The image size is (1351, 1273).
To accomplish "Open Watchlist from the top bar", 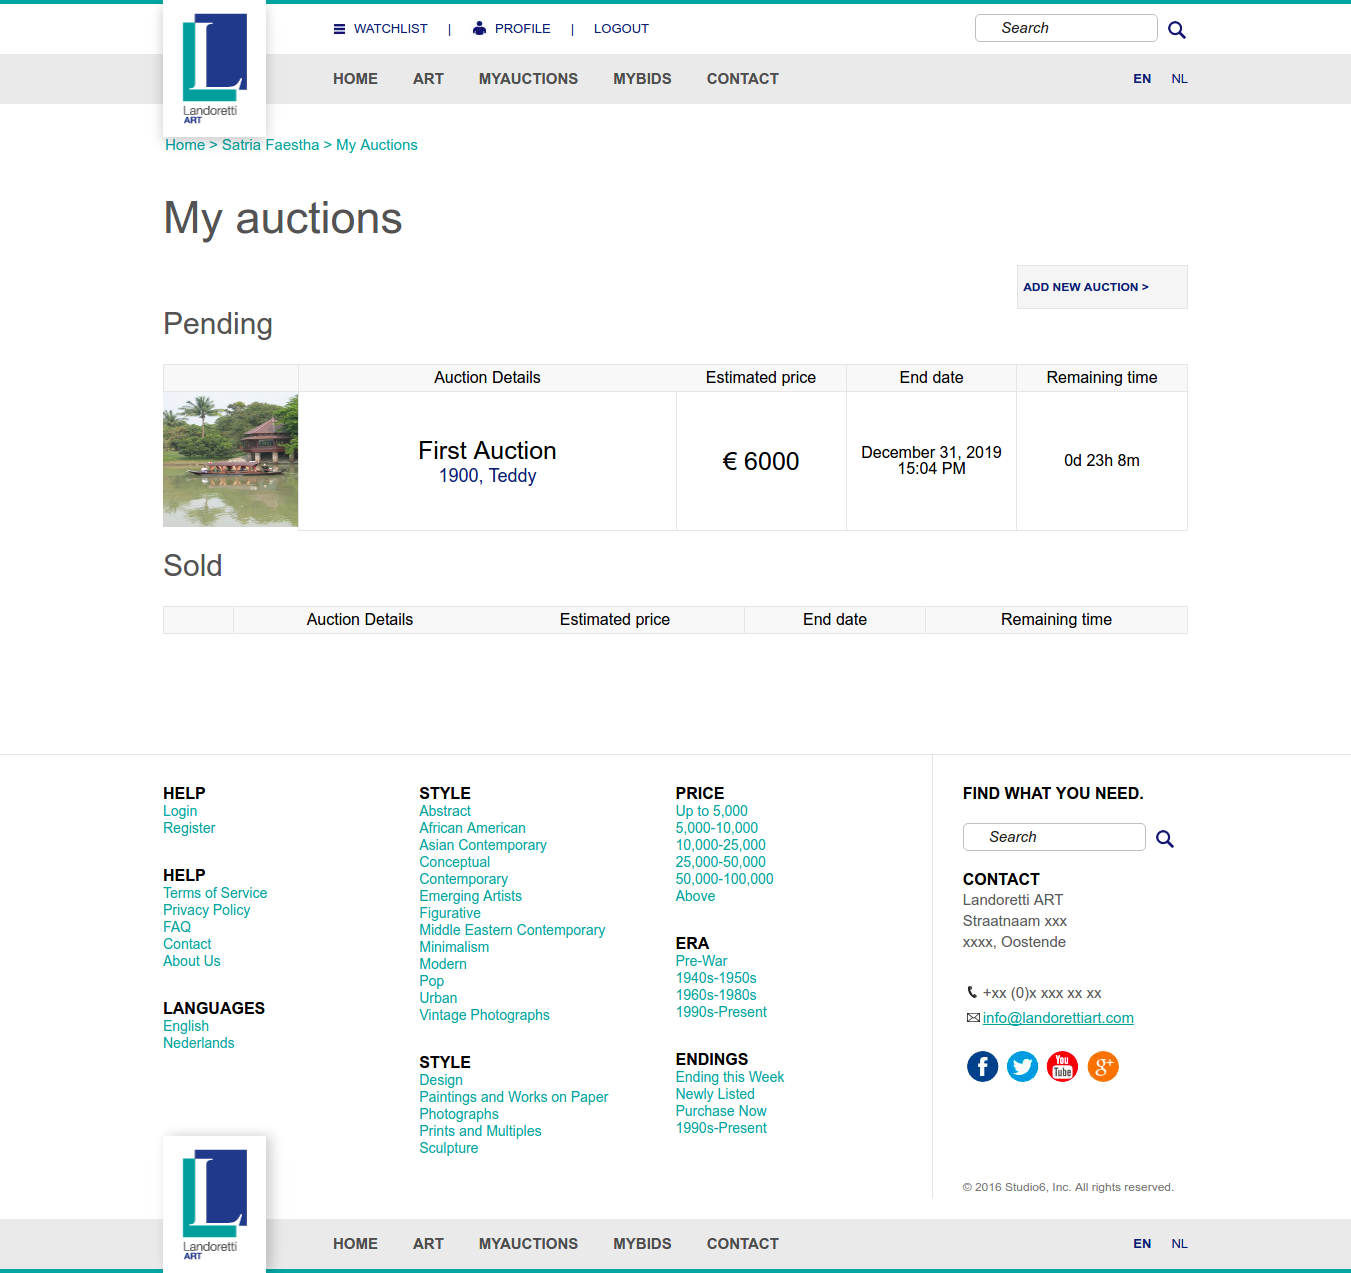I will pyautogui.click(x=380, y=29).
